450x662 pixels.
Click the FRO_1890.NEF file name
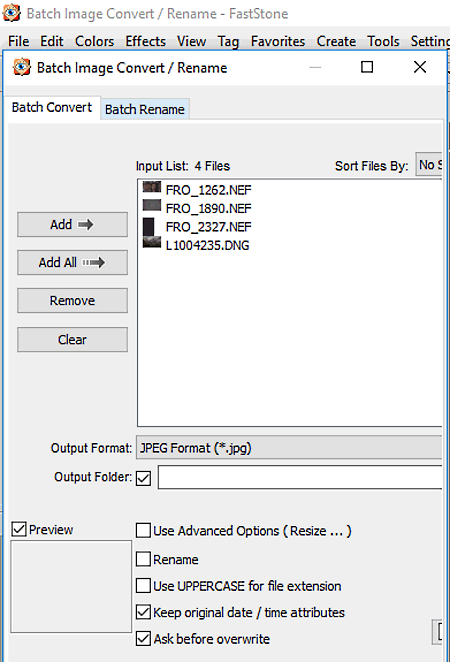tap(209, 209)
